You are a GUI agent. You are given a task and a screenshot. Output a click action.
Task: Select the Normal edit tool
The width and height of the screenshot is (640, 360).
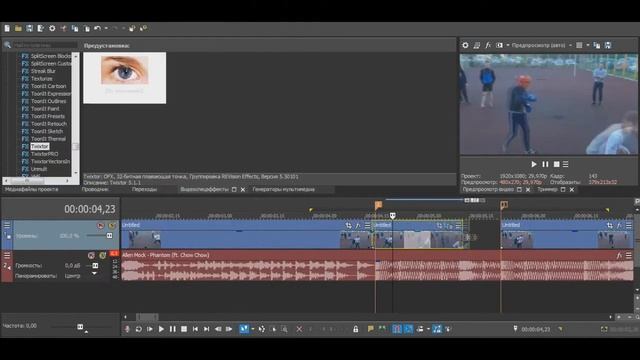[x=244, y=329]
